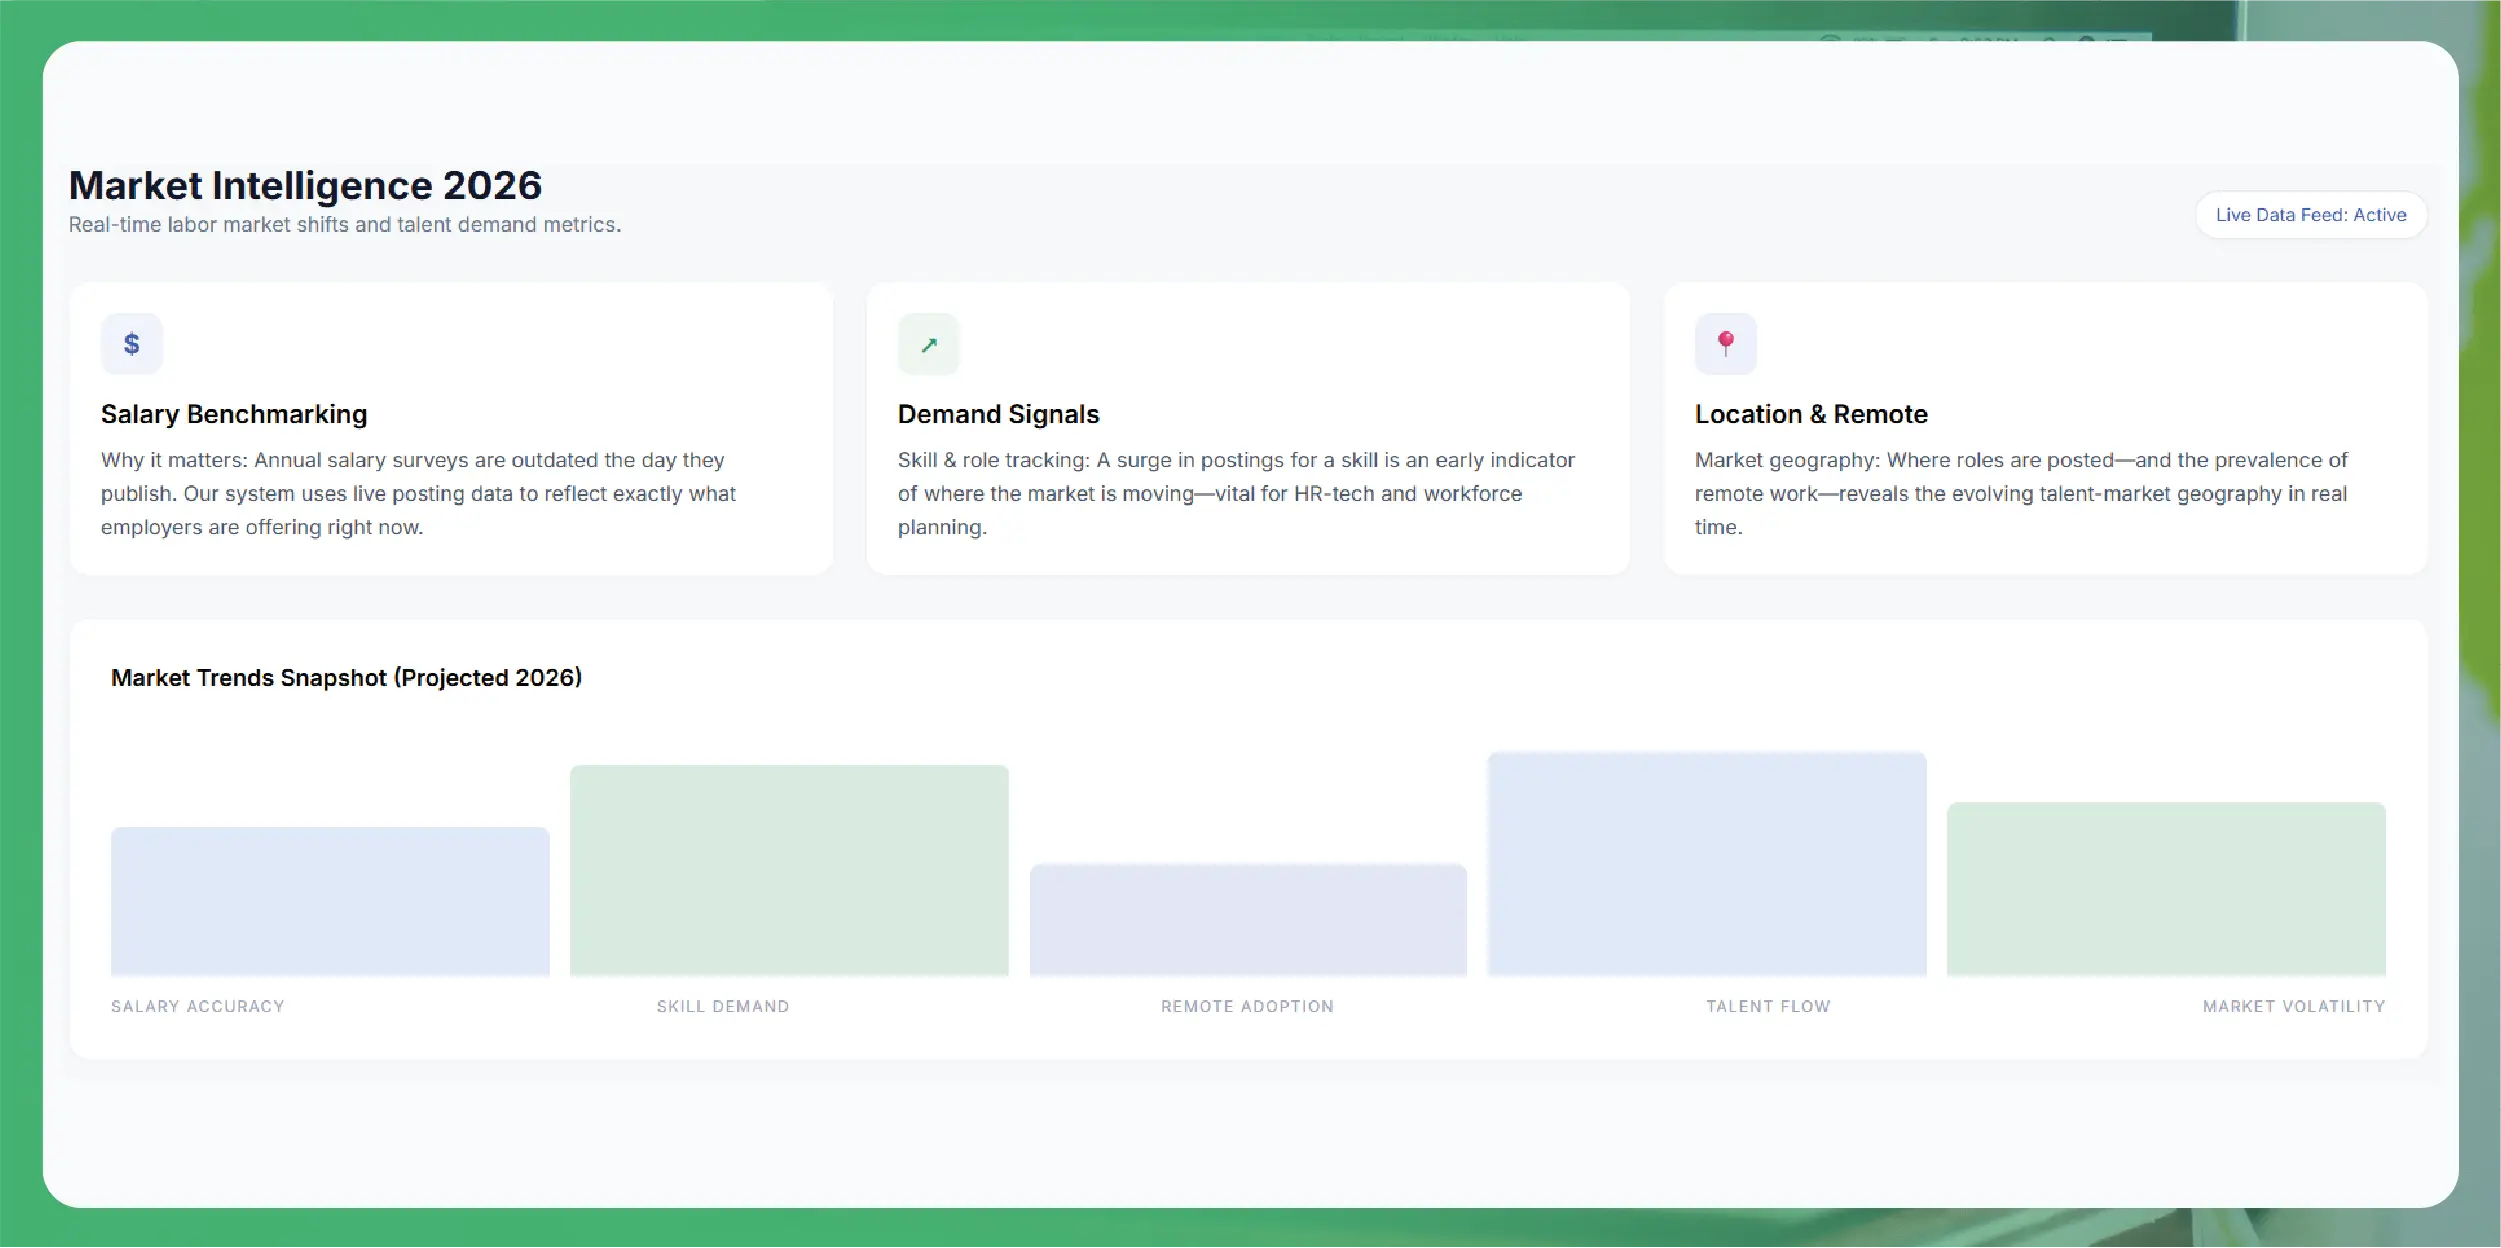Click the TALENT FLOW axis label
The height and width of the screenshot is (1248, 2501).
pyautogui.click(x=1768, y=1006)
